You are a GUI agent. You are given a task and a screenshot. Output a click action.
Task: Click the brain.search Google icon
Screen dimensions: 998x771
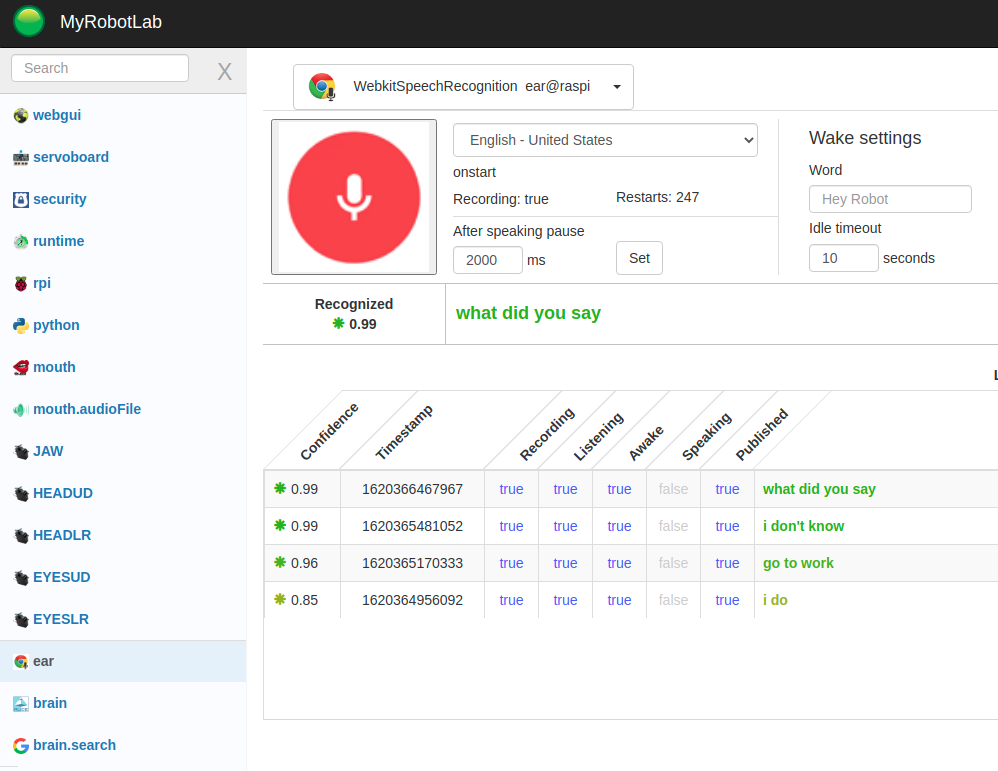[20, 746]
